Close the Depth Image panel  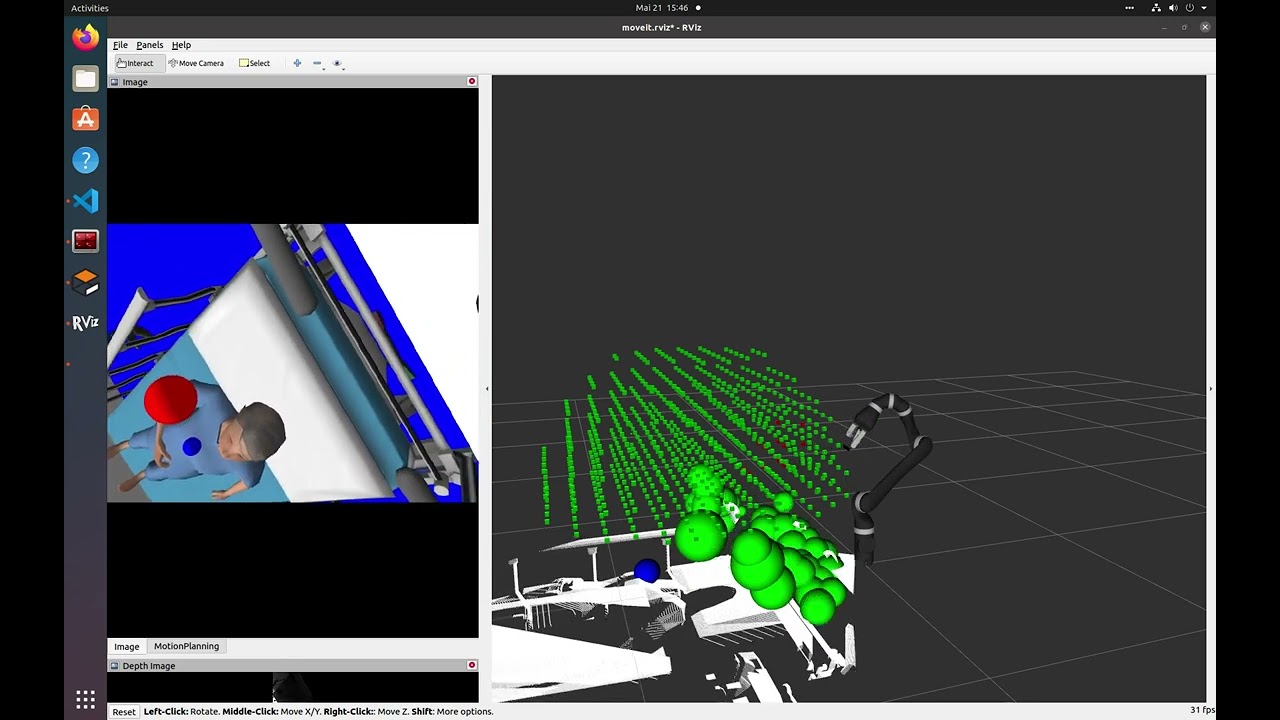(472, 665)
